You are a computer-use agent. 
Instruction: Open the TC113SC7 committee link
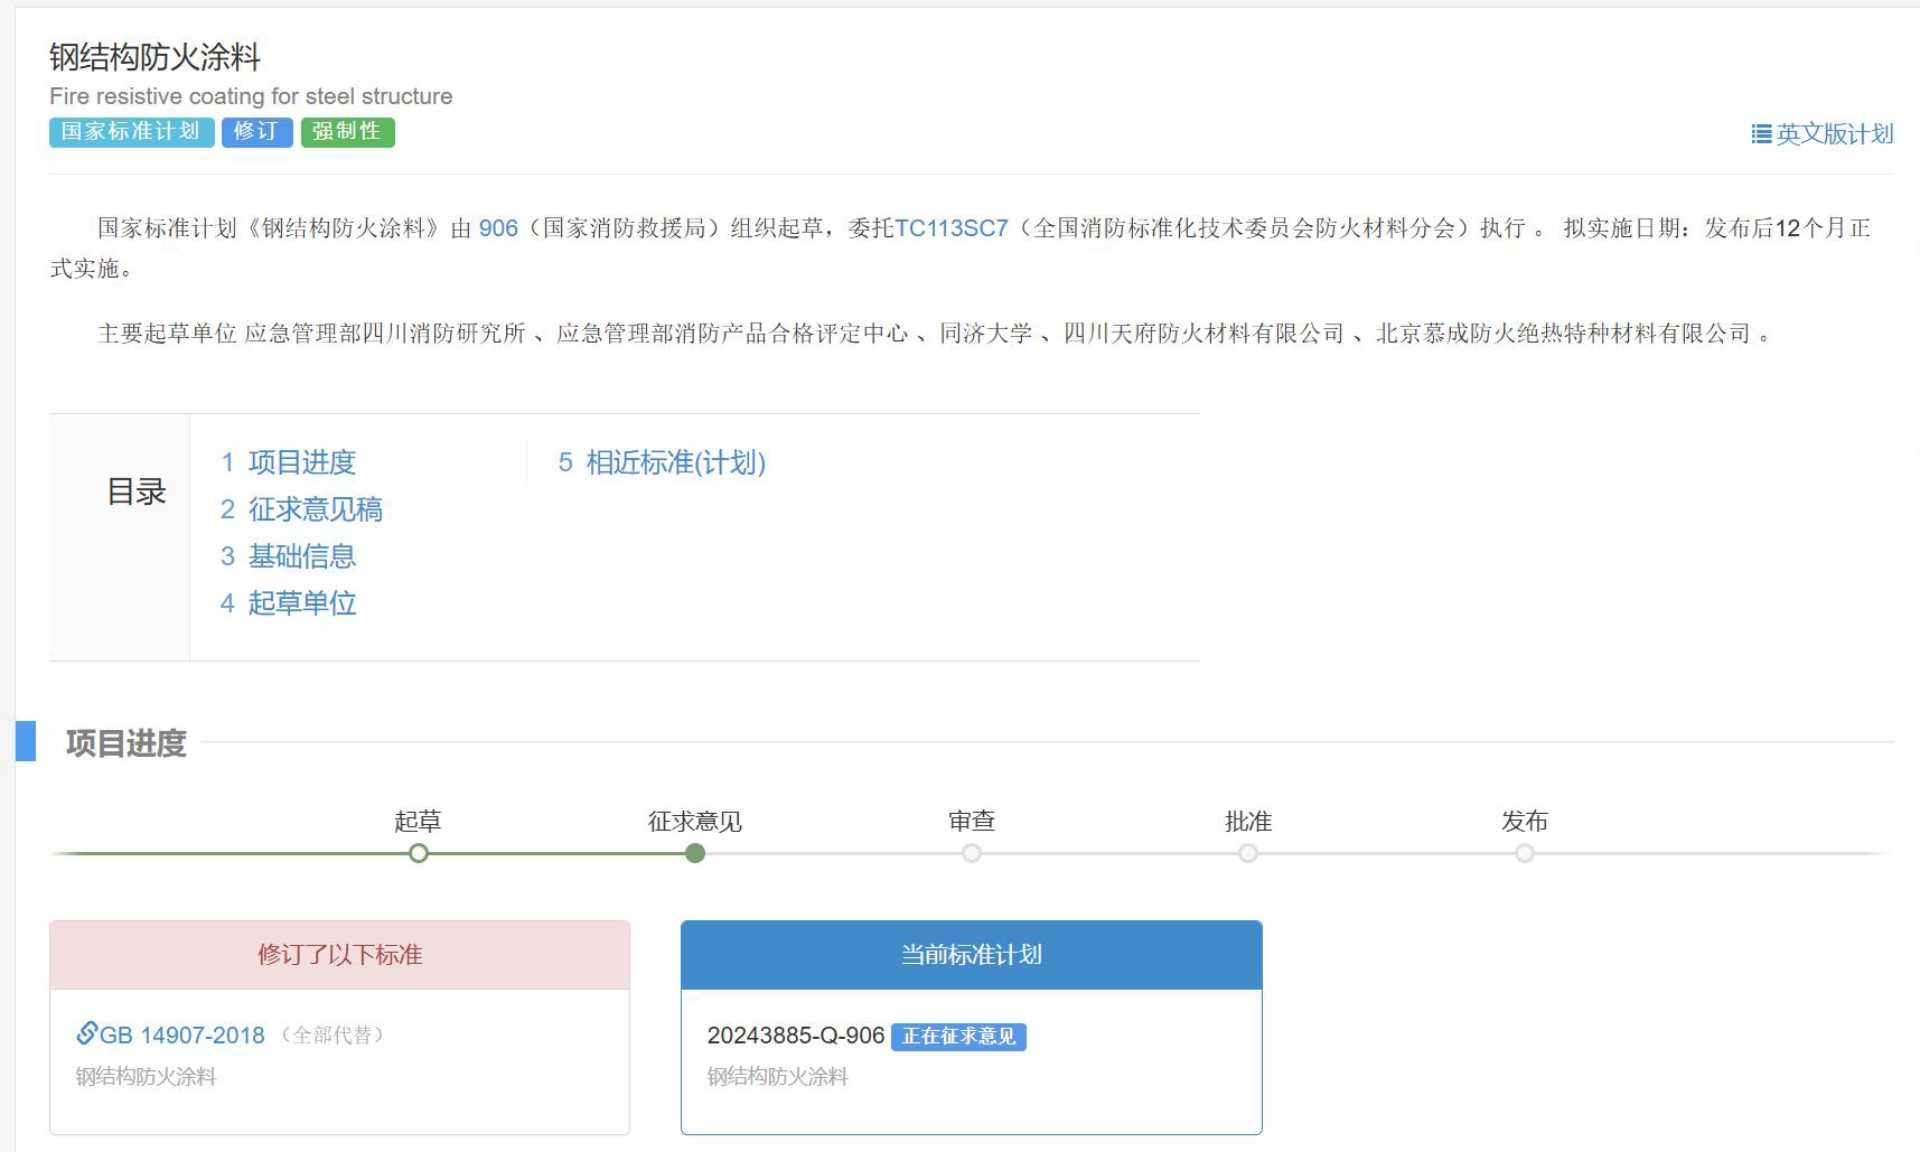click(x=951, y=228)
